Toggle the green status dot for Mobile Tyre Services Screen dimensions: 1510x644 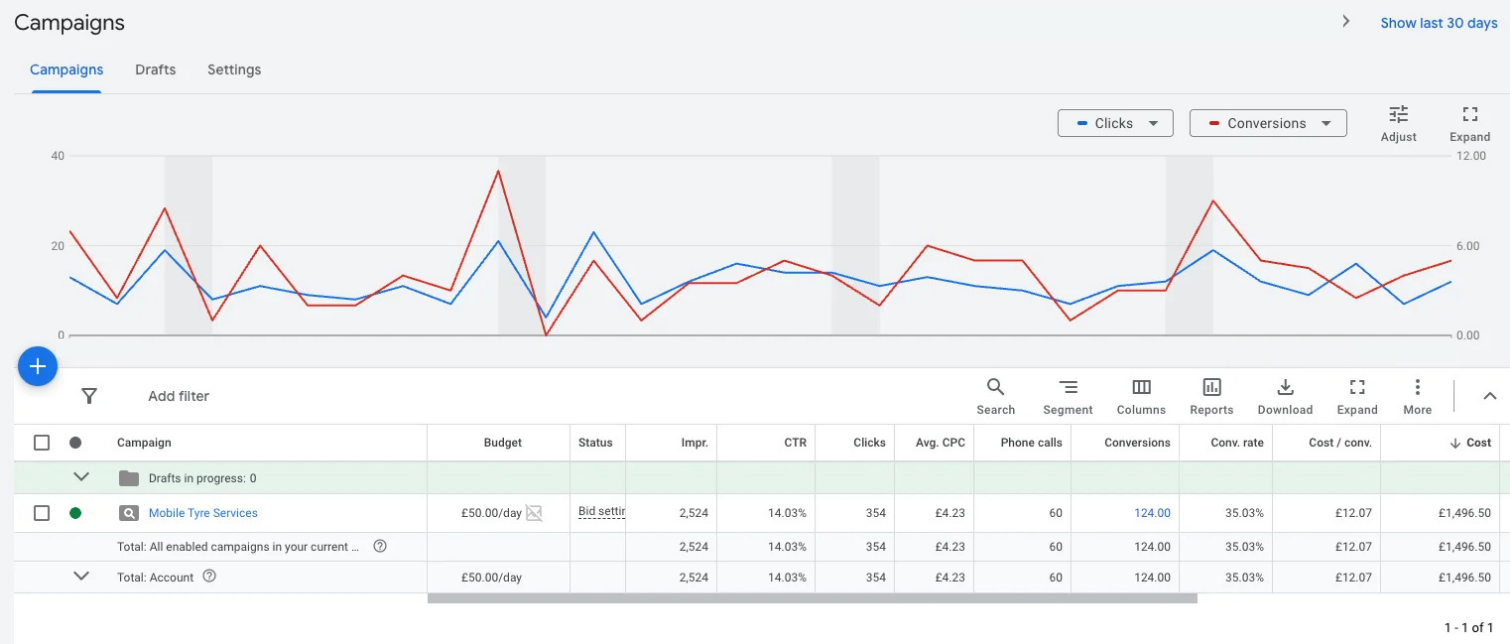pyautogui.click(x=75, y=513)
